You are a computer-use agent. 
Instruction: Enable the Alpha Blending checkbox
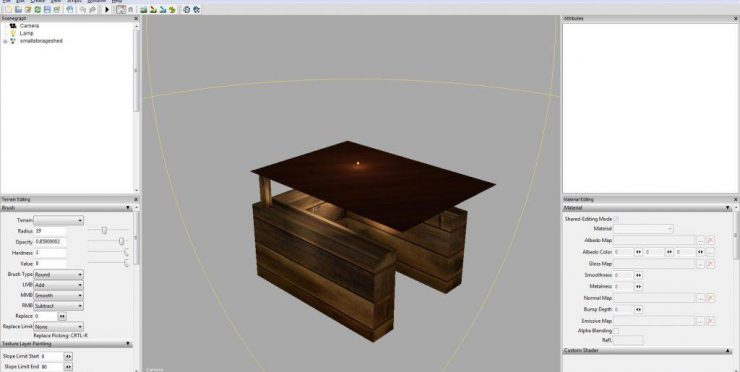tap(616, 331)
